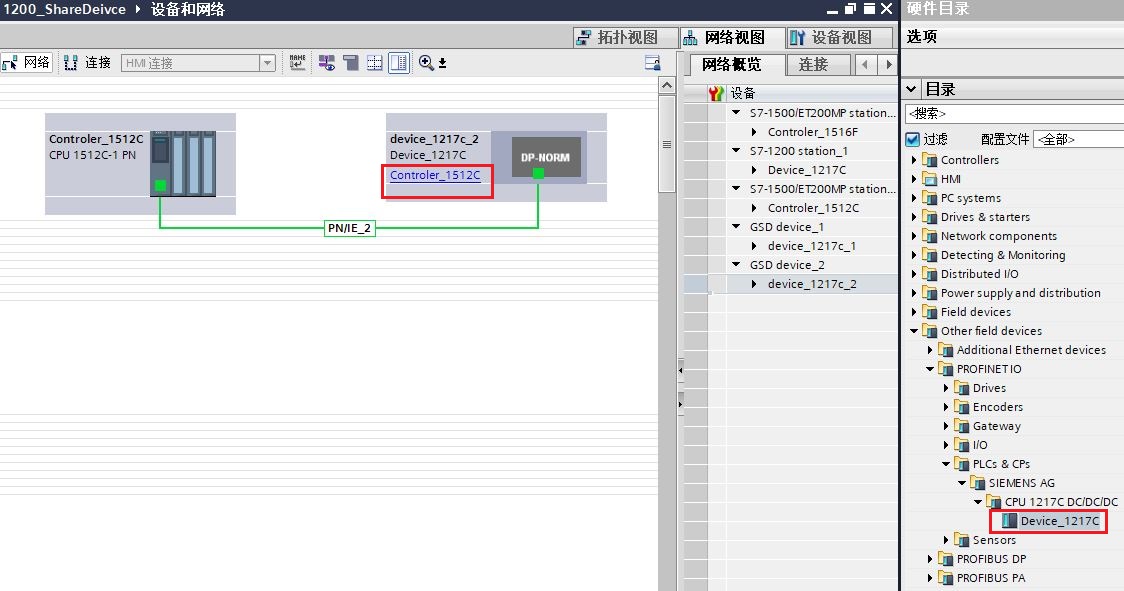Click the 设备 column header icon

point(716,93)
